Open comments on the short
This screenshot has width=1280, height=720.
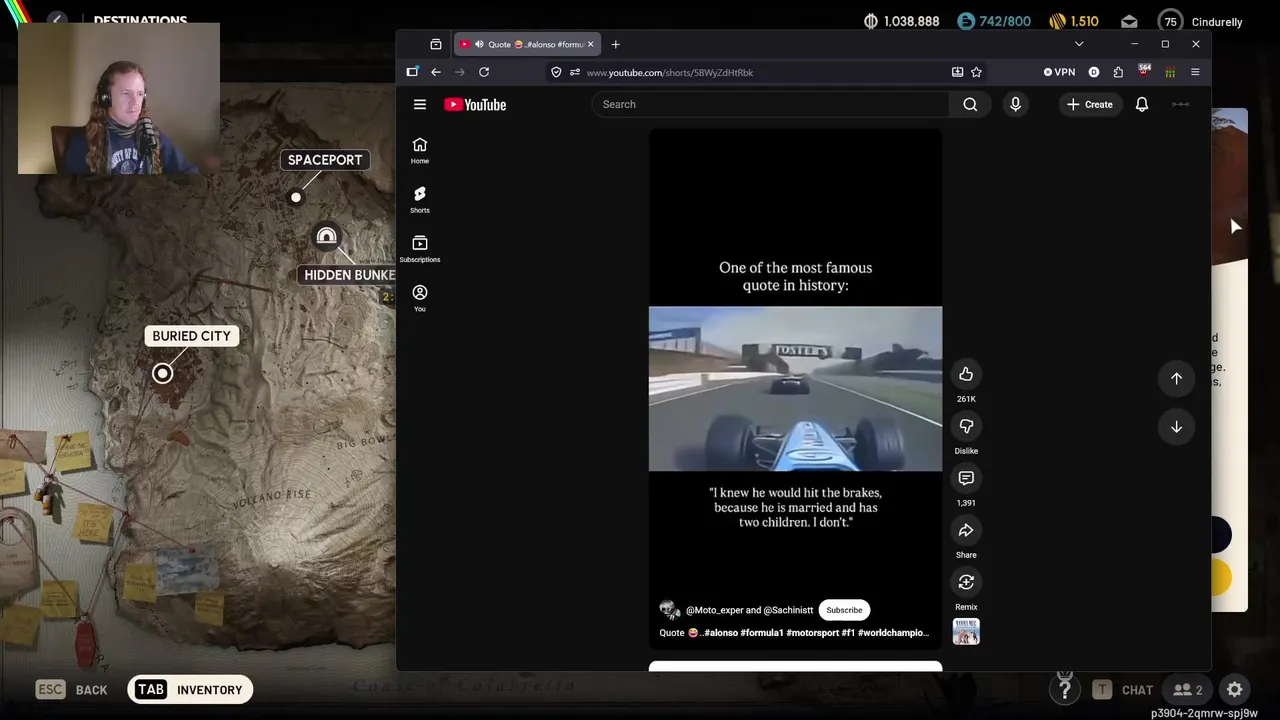coord(966,478)
